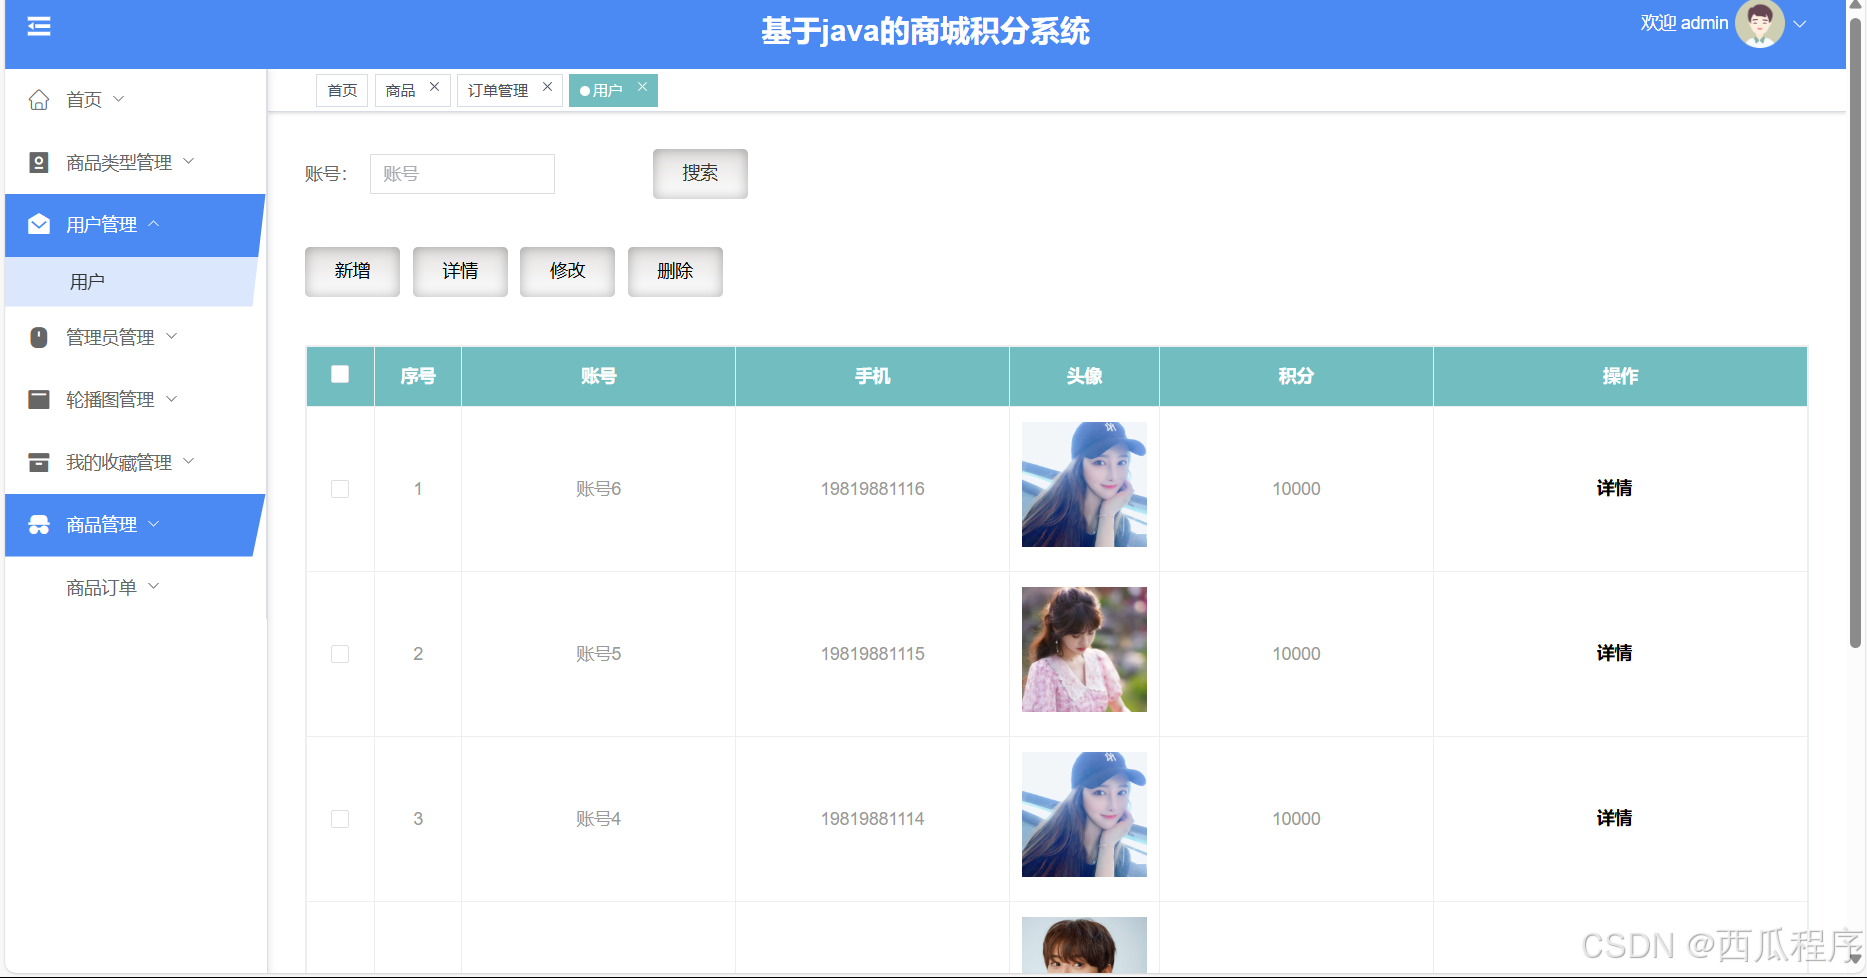This screenshot has height=978, width=1867.
Task: Click the avatar thumbnail of 账号5
Action: 1084,649
